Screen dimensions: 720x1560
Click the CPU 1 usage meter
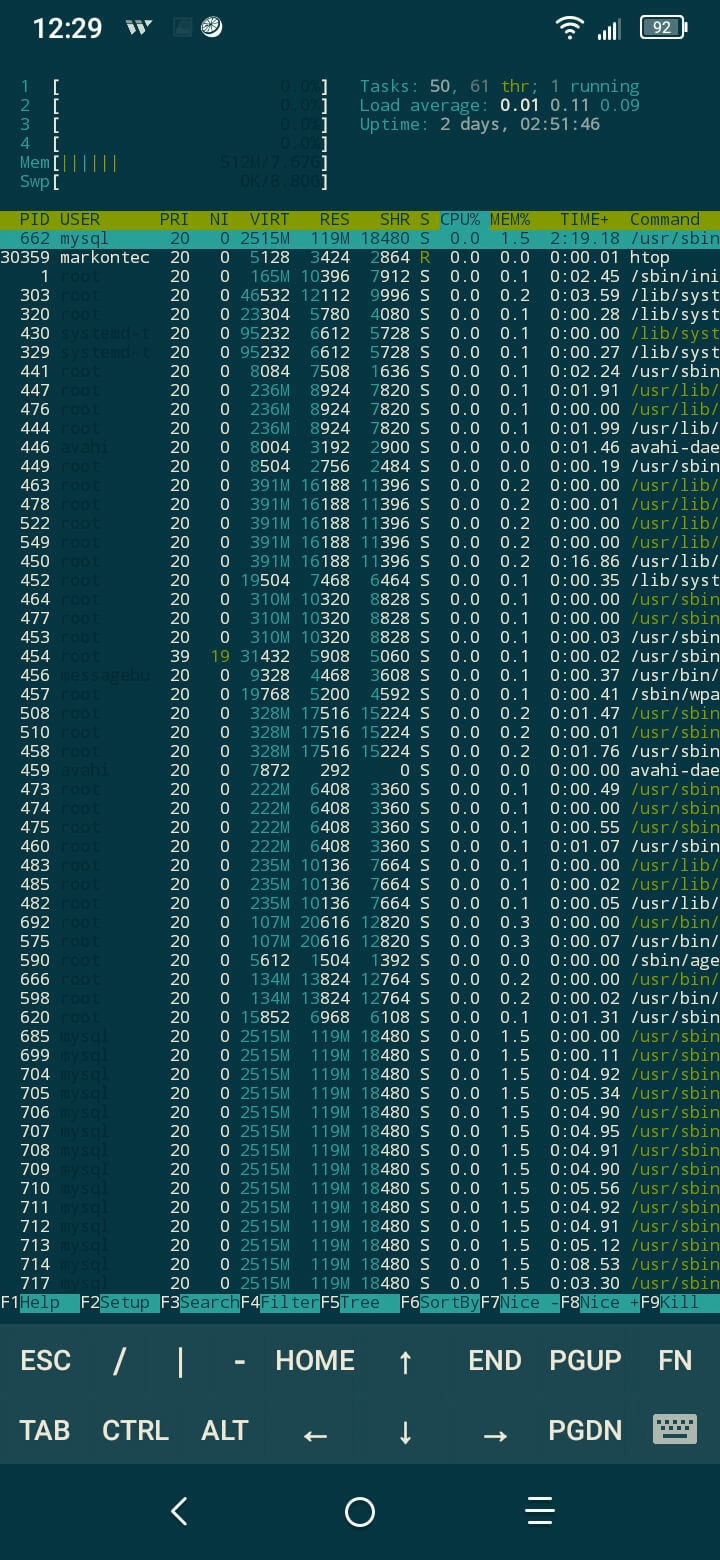coord(175,87)
